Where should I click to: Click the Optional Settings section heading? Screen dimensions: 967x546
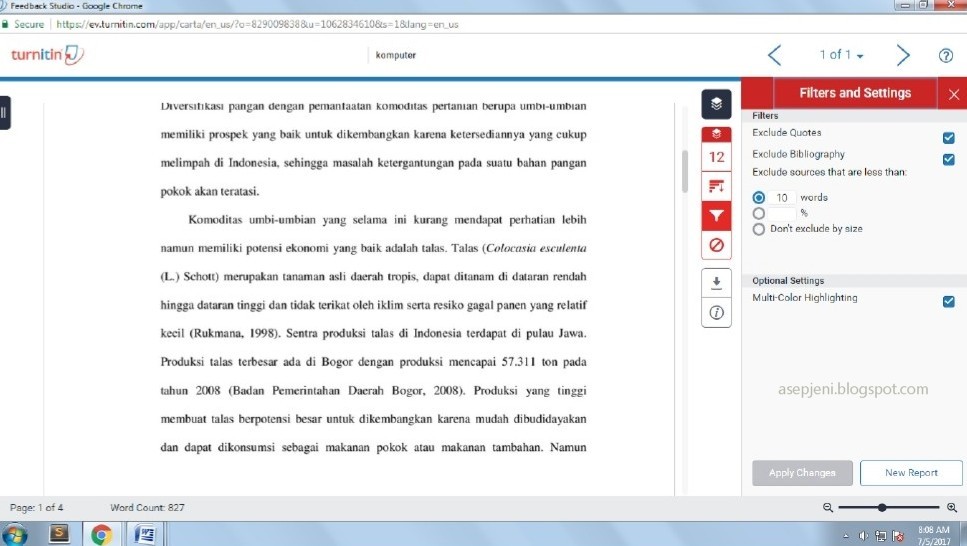788,281
